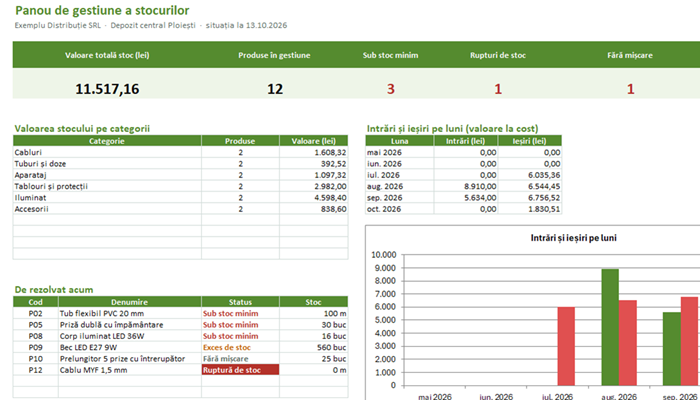Click the value cell 2.982,00
Image resolution: width=700 pixels, height=400 pixels.
click(313, 186)
